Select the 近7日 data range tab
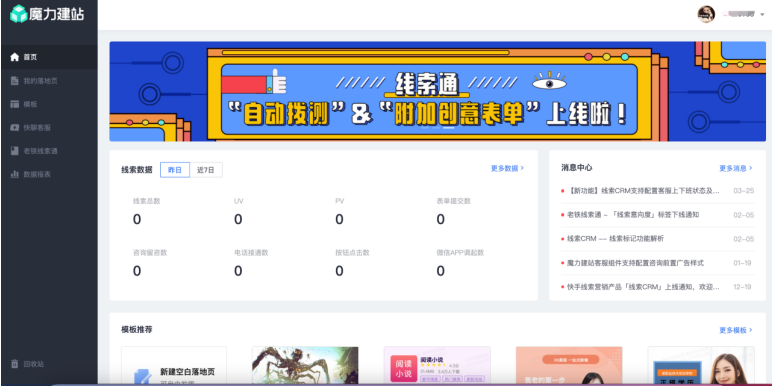Viewport: 774px width, 386px height. pyautogui.click(x=206, y=170)
